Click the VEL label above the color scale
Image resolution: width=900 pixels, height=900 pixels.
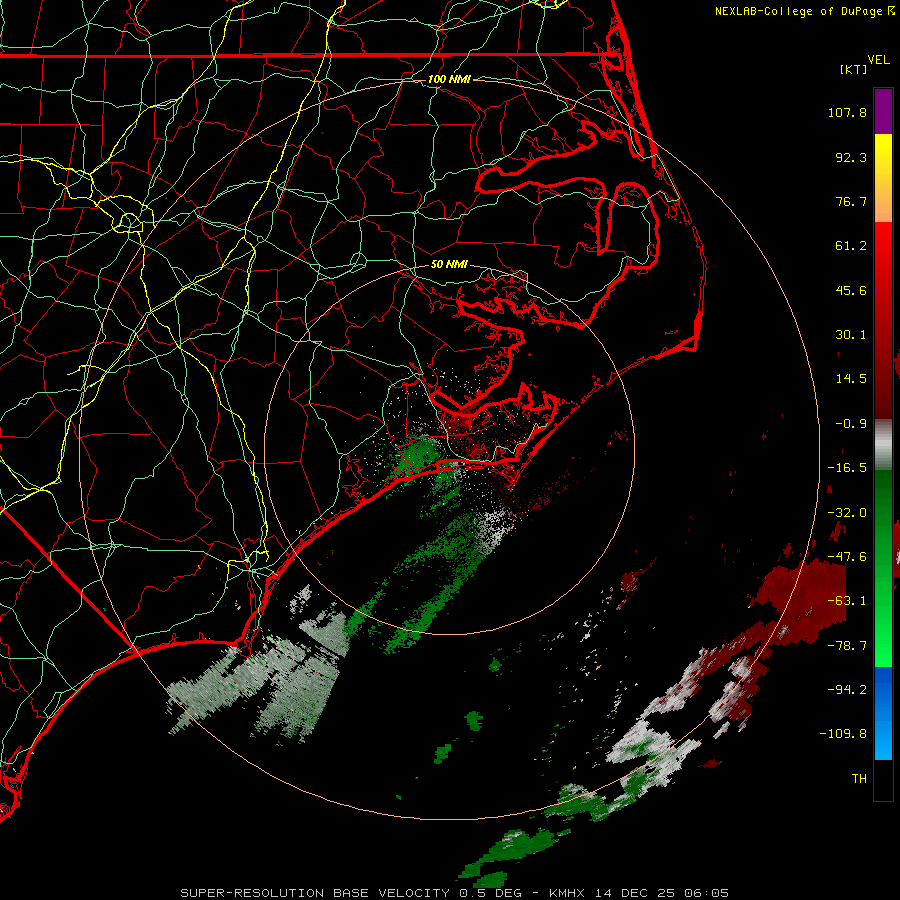coord(879,60)
